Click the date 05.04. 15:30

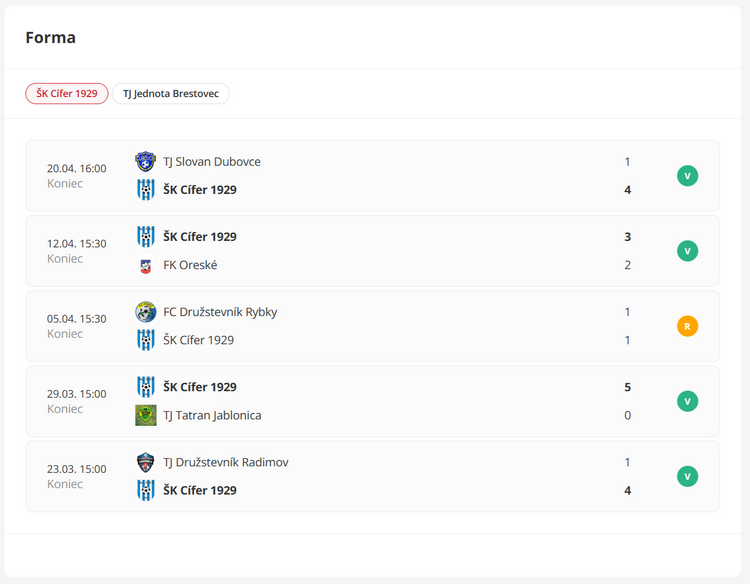[x=77, y=319]
